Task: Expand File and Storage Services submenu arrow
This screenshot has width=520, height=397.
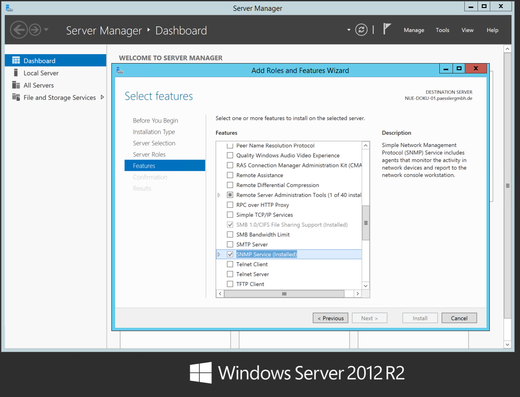Action: (x=102, y=97)
